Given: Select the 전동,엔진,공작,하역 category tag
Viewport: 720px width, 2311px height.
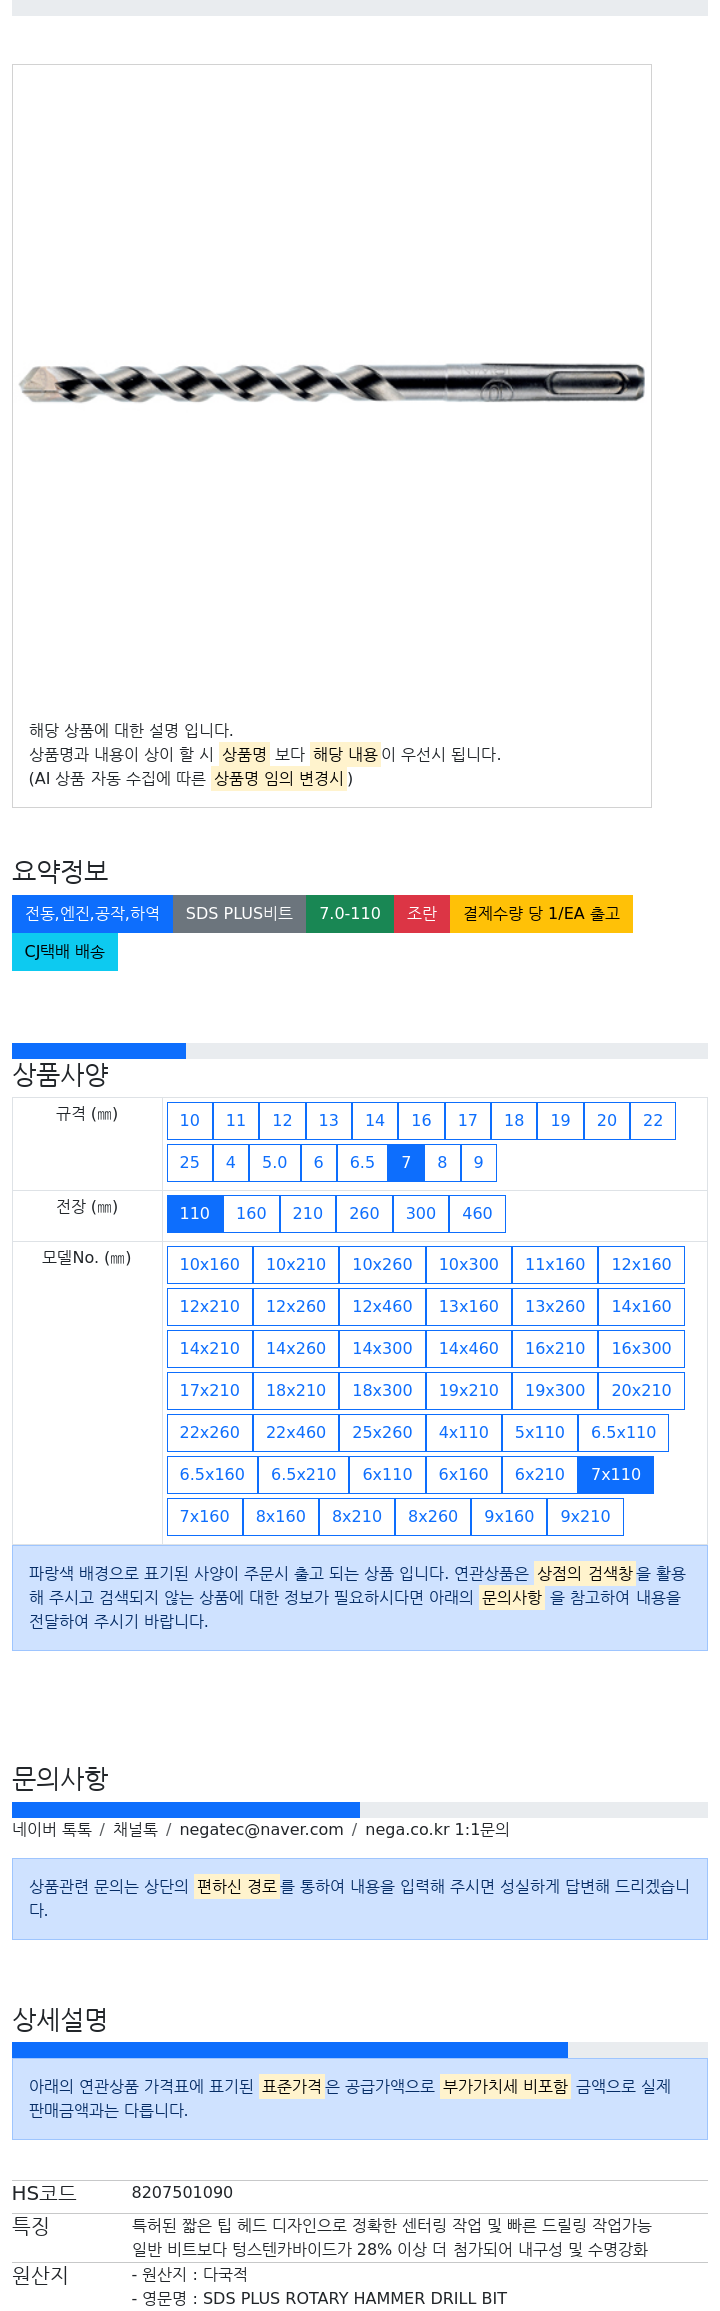Looking at the screenshot, I should (92, 914).
